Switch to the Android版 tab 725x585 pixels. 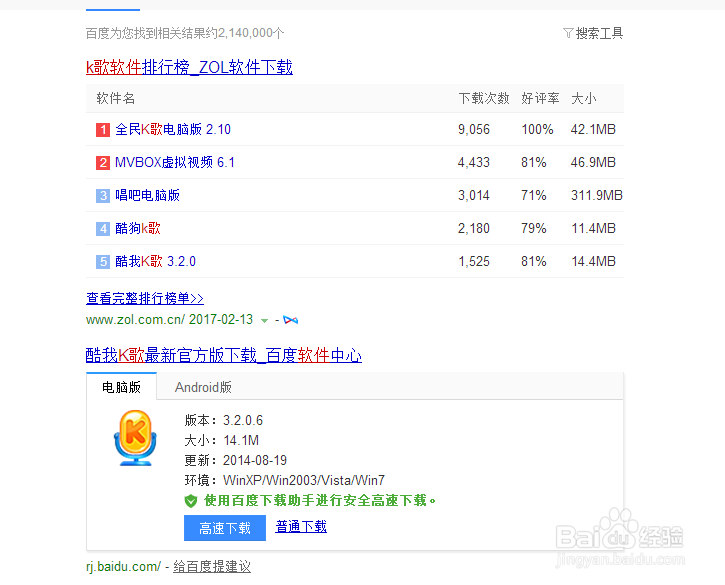pyautogui.click(x=203, y=387)
